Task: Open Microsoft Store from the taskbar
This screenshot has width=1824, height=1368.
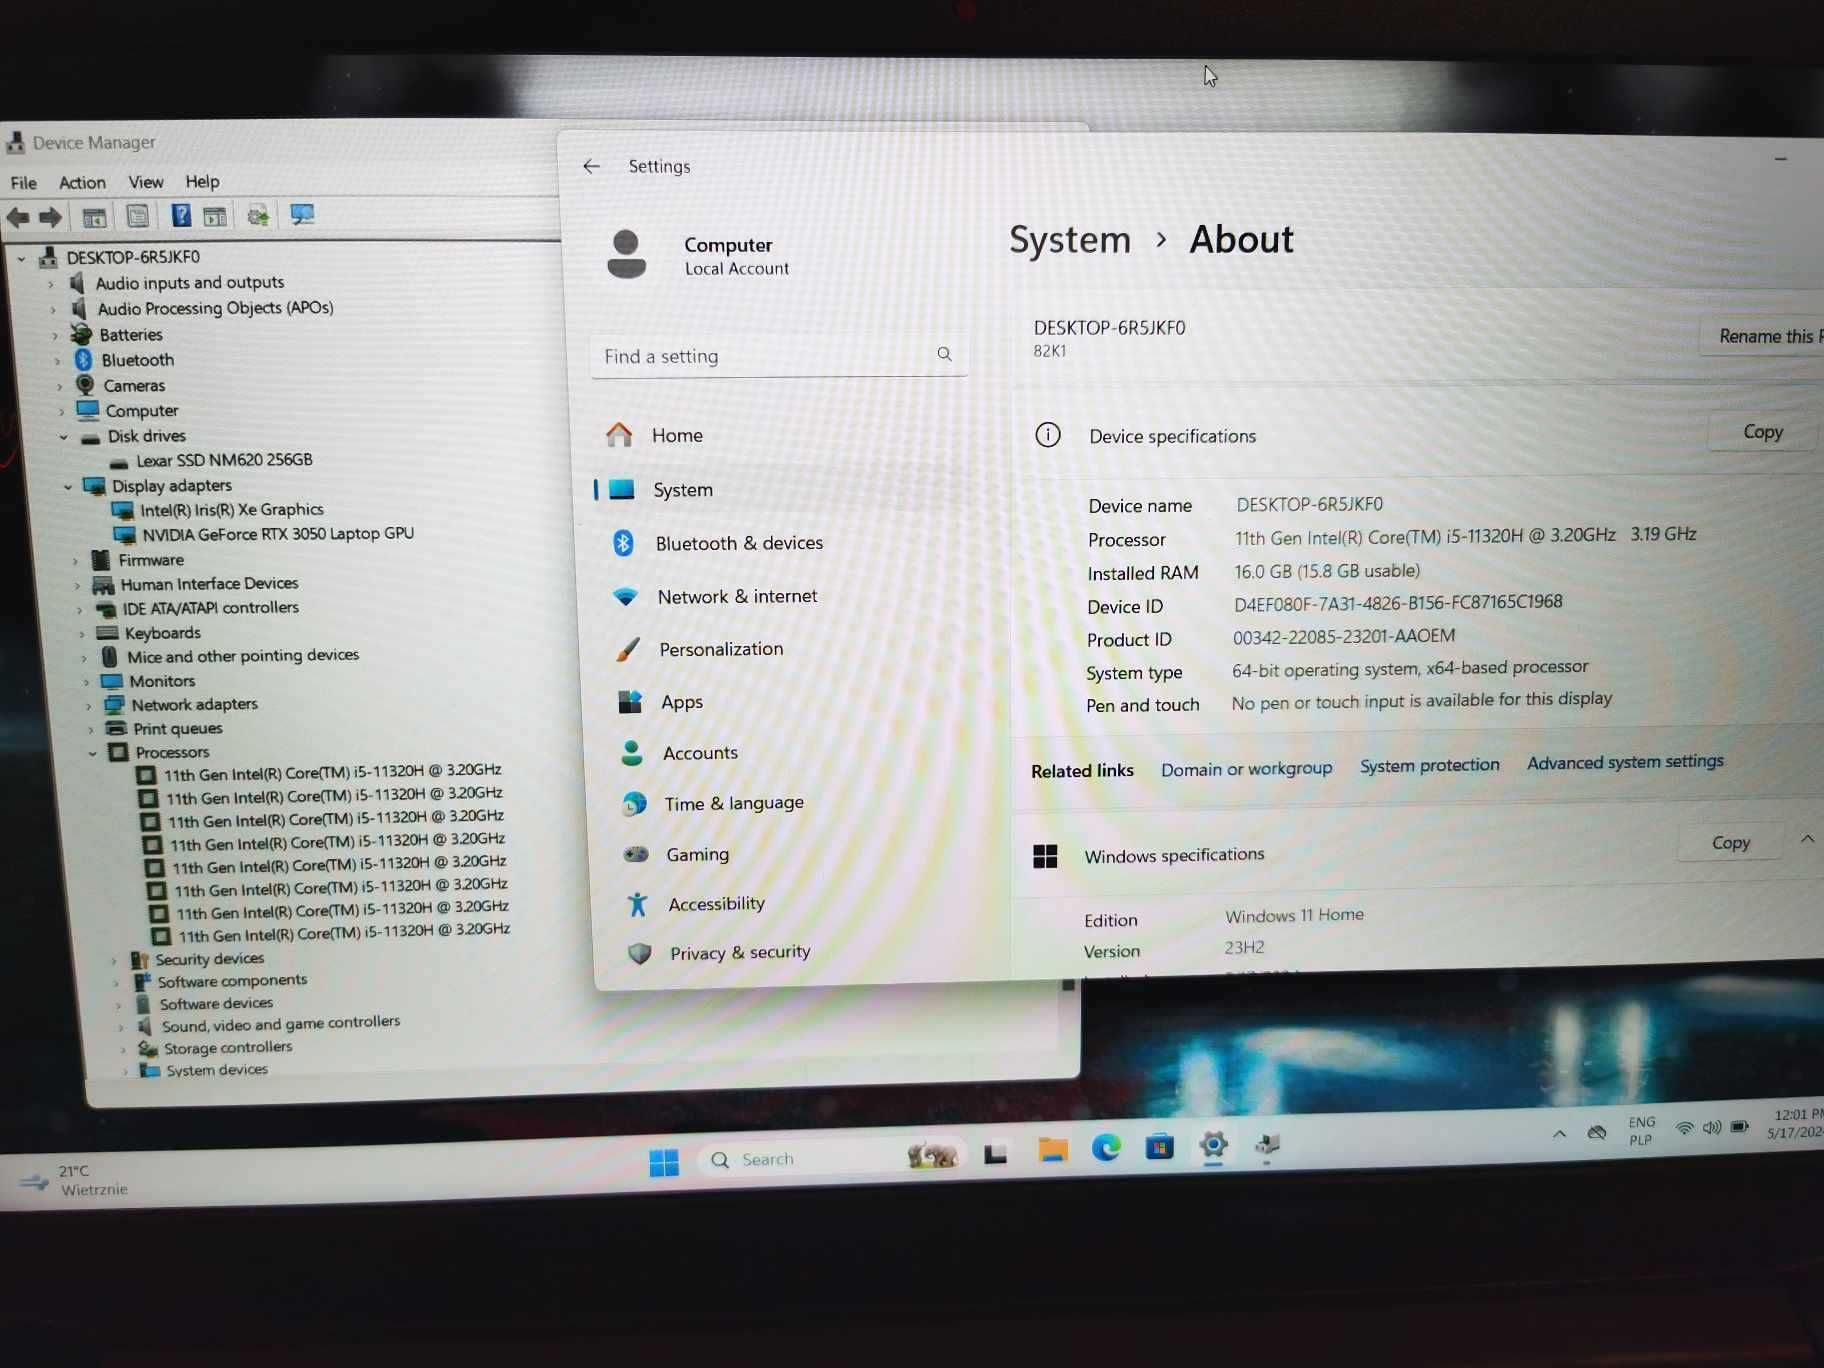Action: [x=1159, y=1146]
